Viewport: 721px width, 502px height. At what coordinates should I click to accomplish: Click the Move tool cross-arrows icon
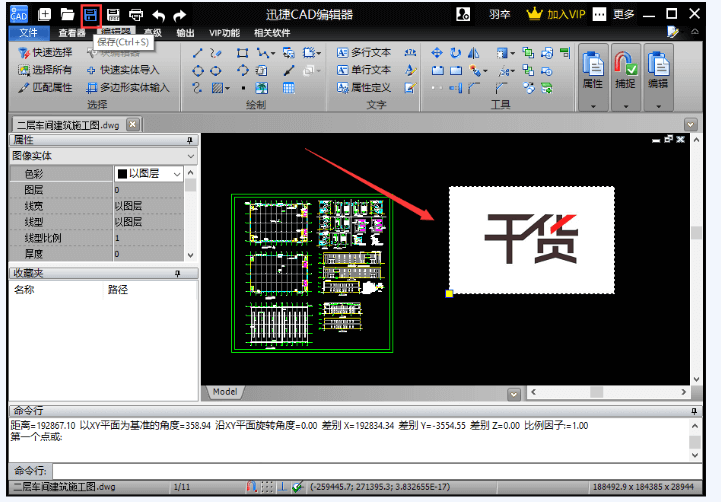[437, 53]
